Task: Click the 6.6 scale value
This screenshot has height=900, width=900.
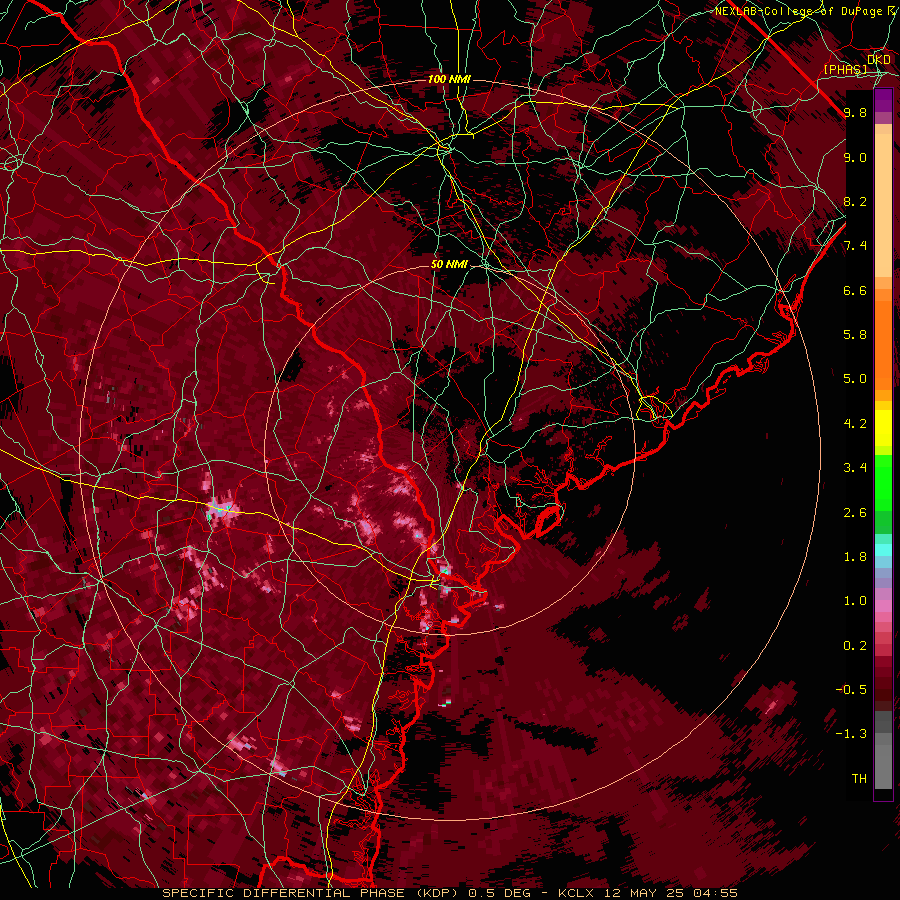Action: [855, 290]
